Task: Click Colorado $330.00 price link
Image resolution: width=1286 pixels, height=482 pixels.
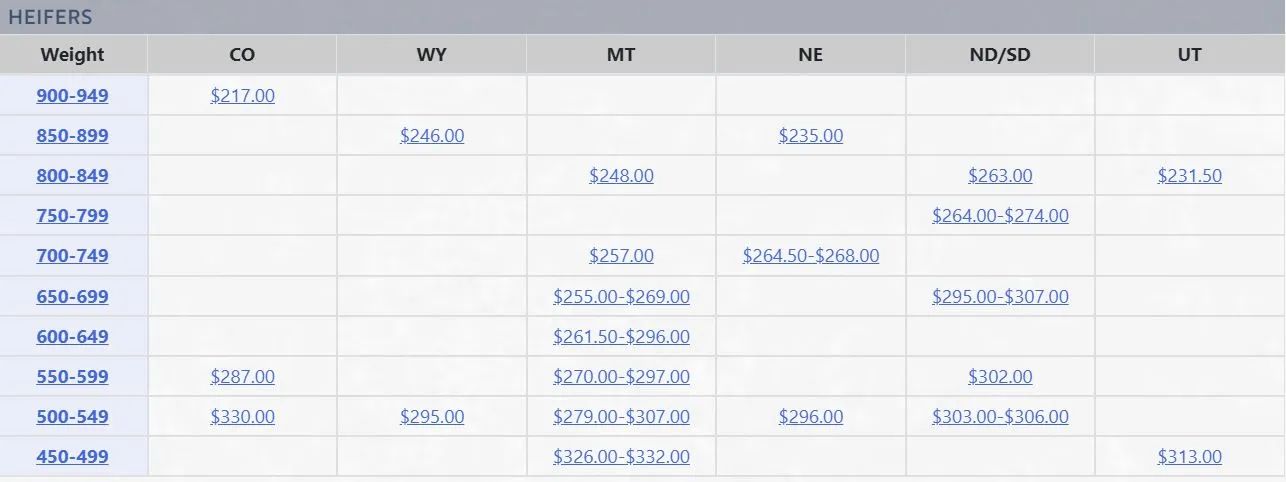Action: point(242,417)
